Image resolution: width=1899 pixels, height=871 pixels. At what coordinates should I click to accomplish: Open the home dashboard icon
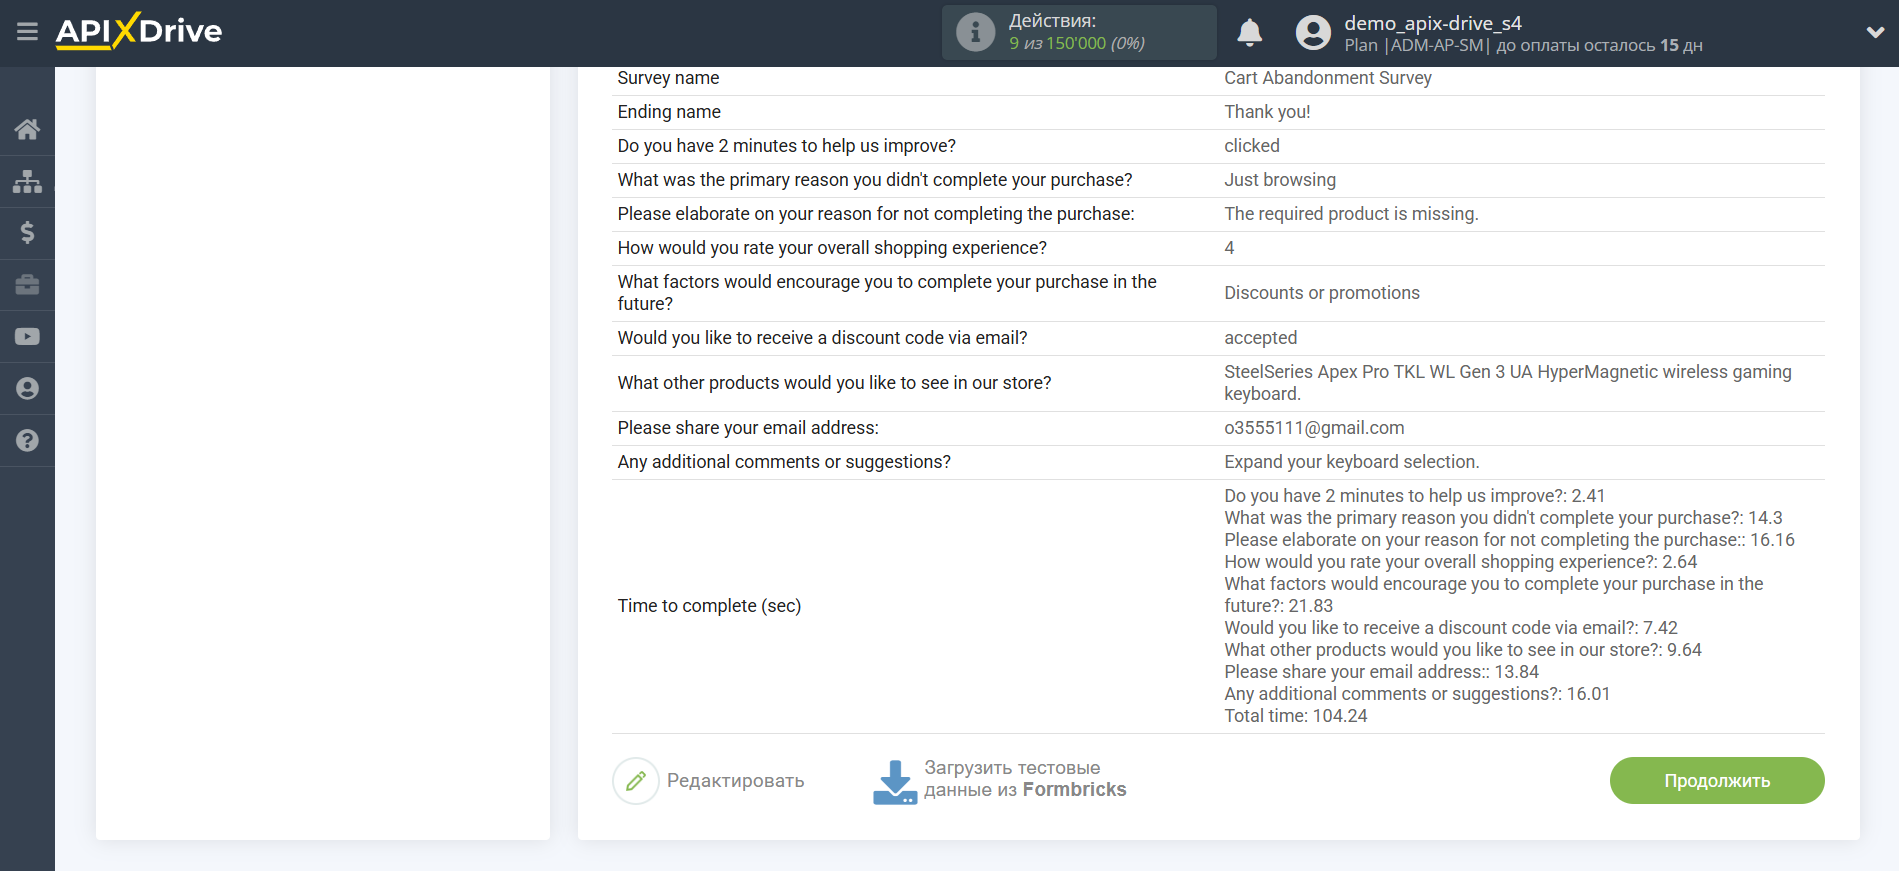(x=27, y=129)
